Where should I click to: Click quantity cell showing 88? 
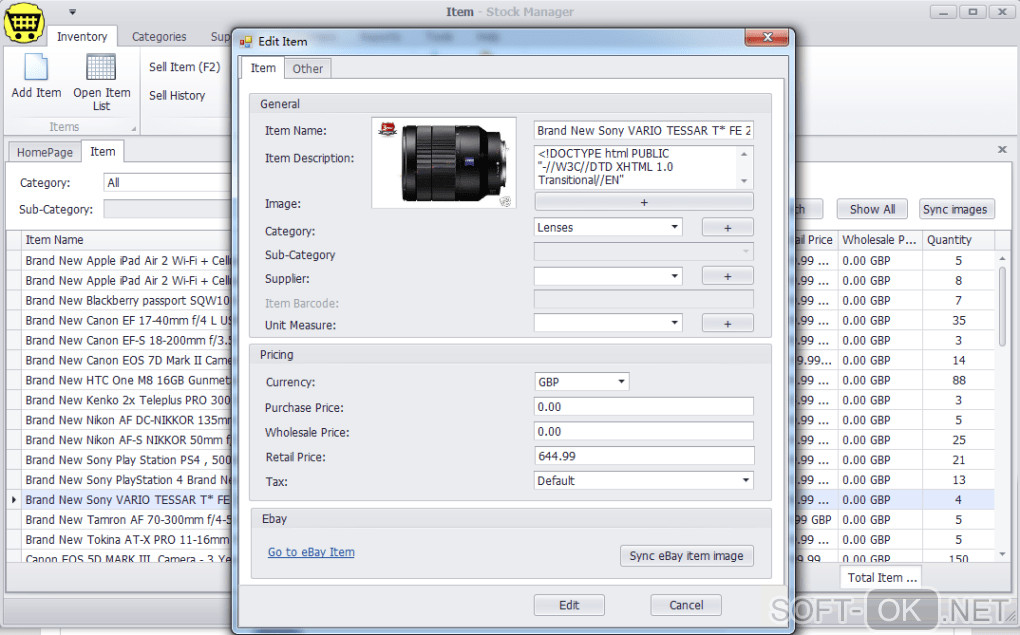tap(958, 380)
